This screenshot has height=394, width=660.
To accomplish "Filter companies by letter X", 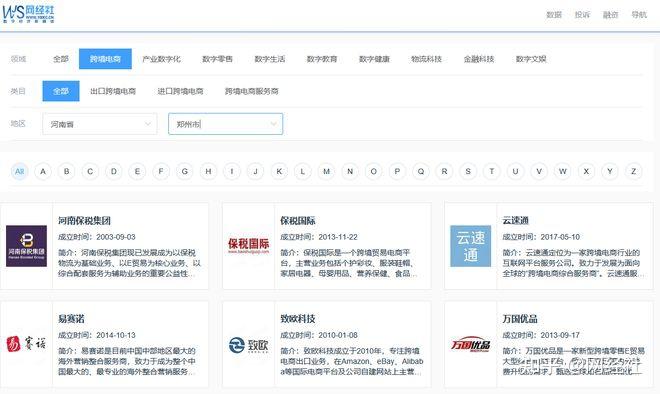I will (x=586, y=171).
